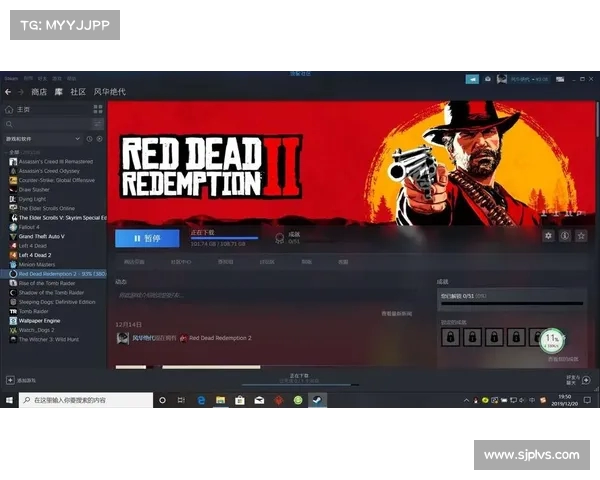The width and height of the screenshot is (600, 480).
Task: Open File Explorer from taskbar
Action: pos(220,400)
